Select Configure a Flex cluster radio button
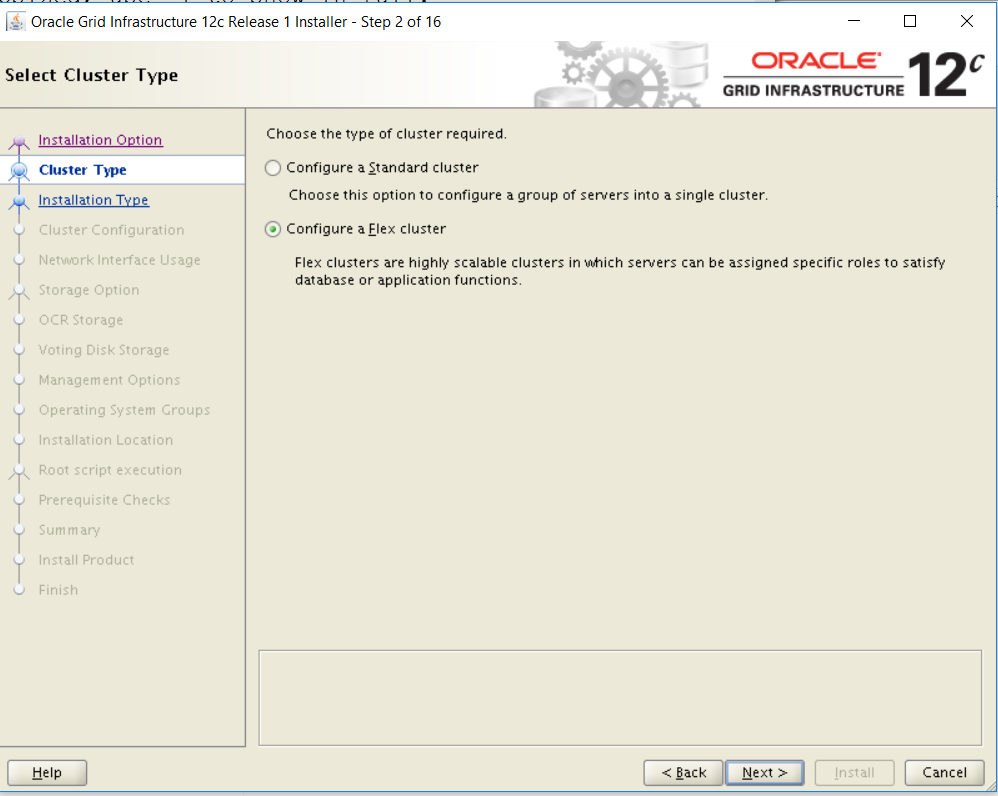 273,229
